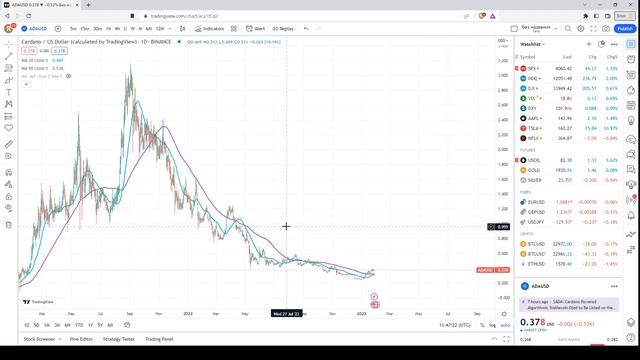Screen dimensions: 640x360
Task: Select the ruler measure tool
Action: [9, 144]
